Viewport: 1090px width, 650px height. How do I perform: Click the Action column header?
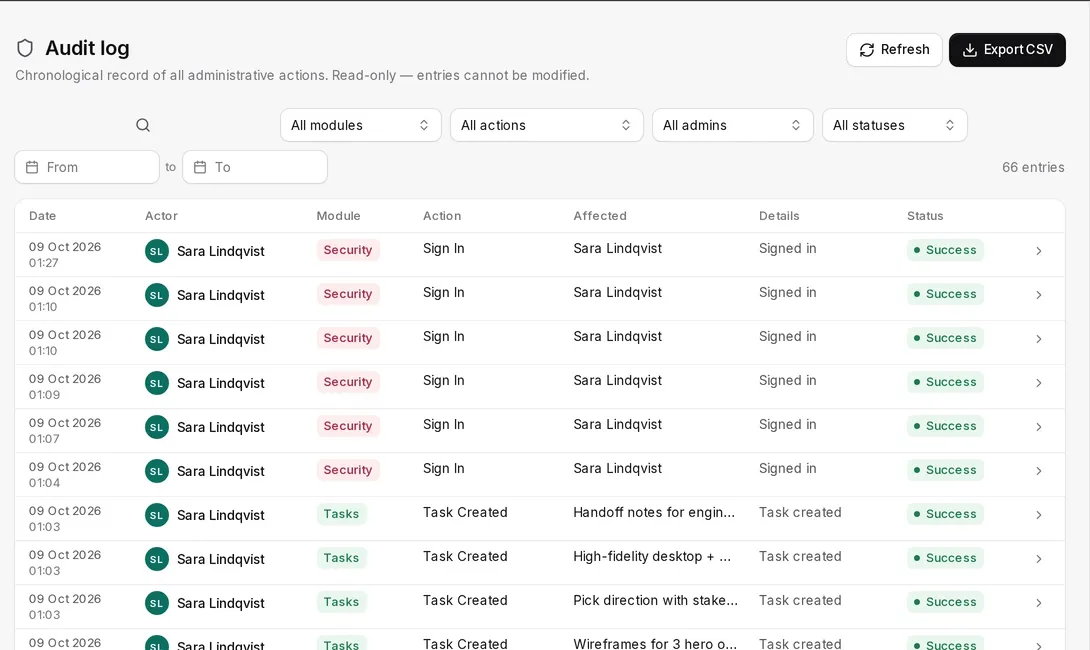tap(442, 216)
